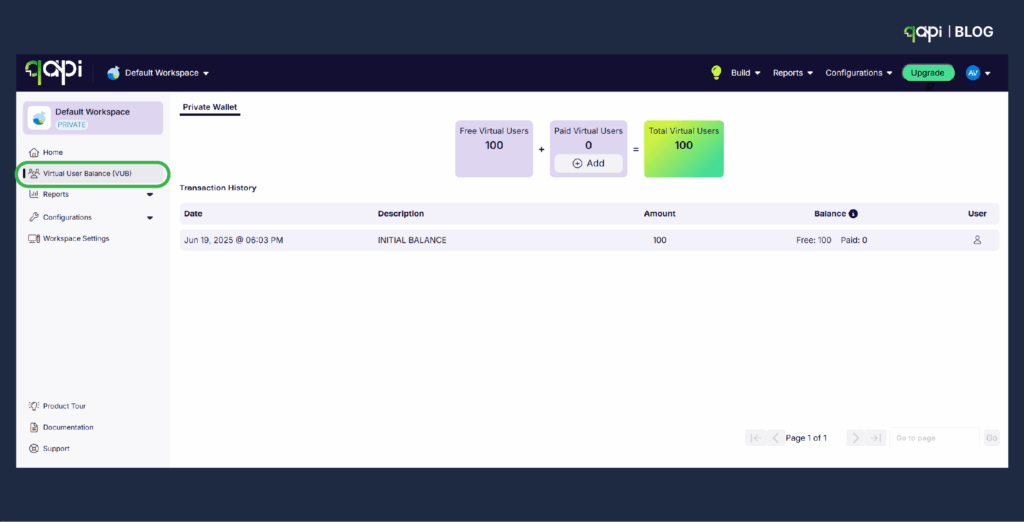Open the Build menu
The image size is (1024, 522).
[x=746, y=73]
